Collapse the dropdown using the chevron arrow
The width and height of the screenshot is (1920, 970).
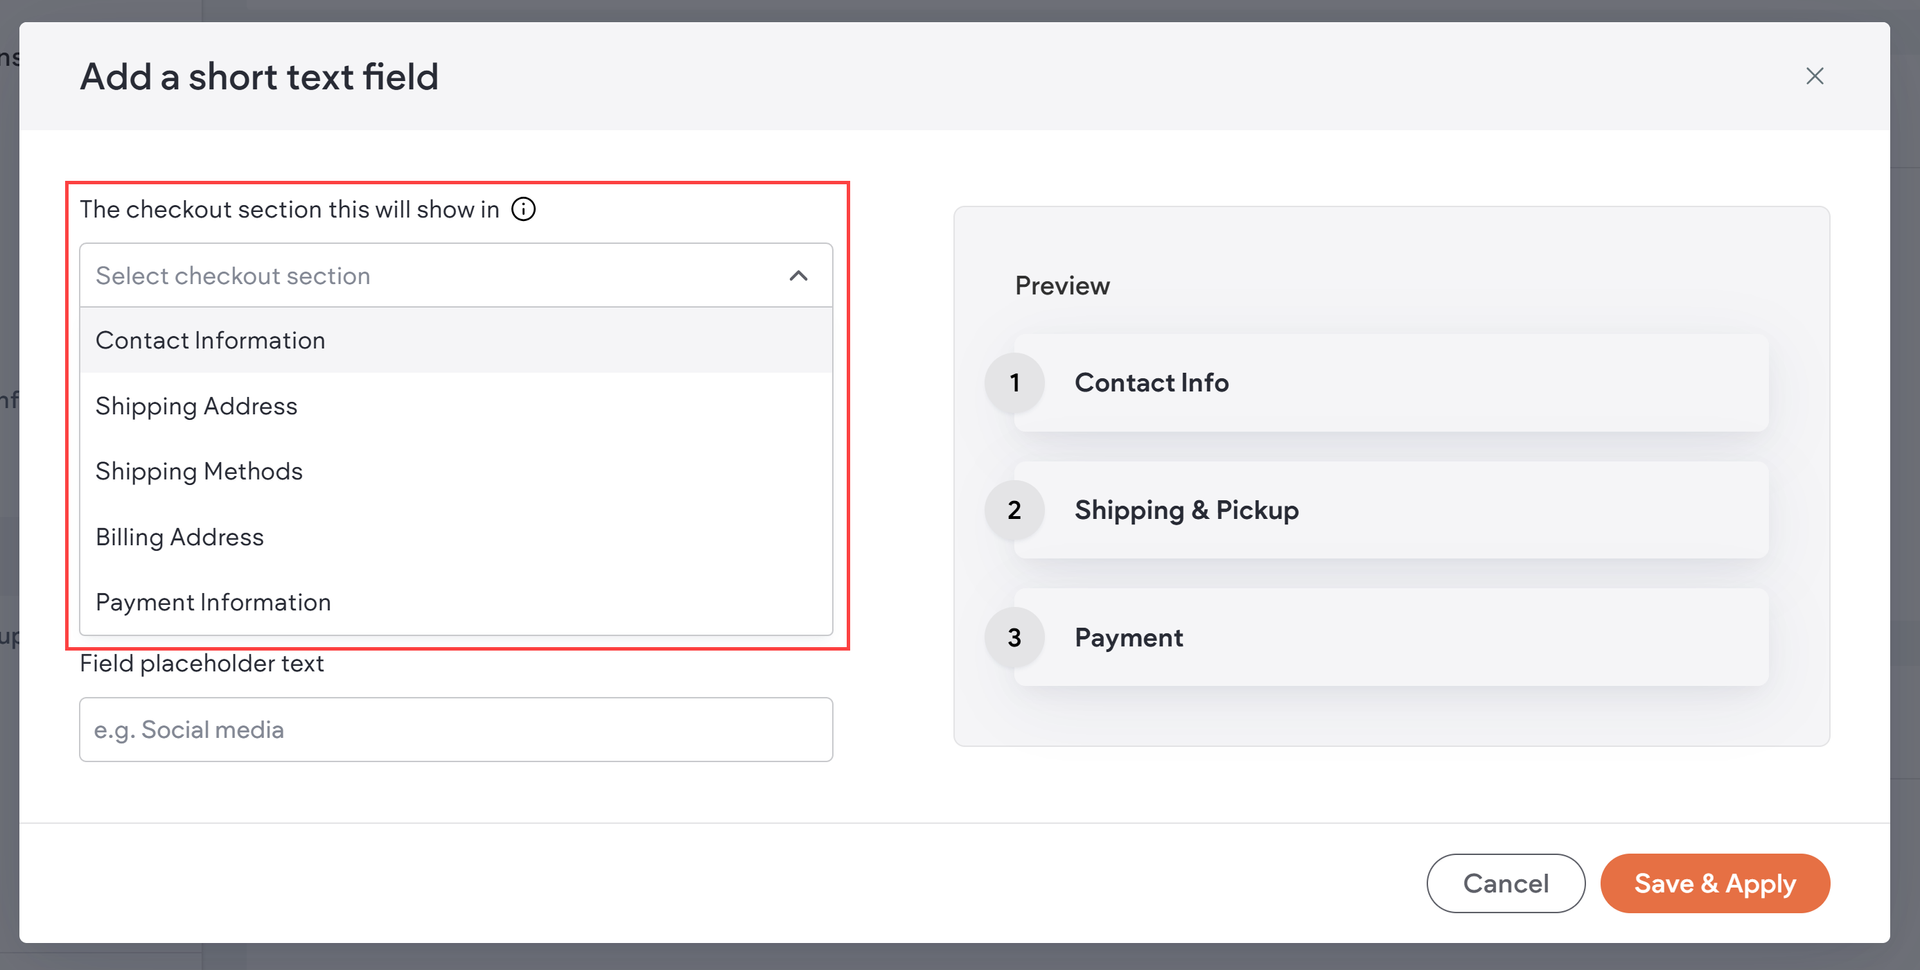[798, 276]
